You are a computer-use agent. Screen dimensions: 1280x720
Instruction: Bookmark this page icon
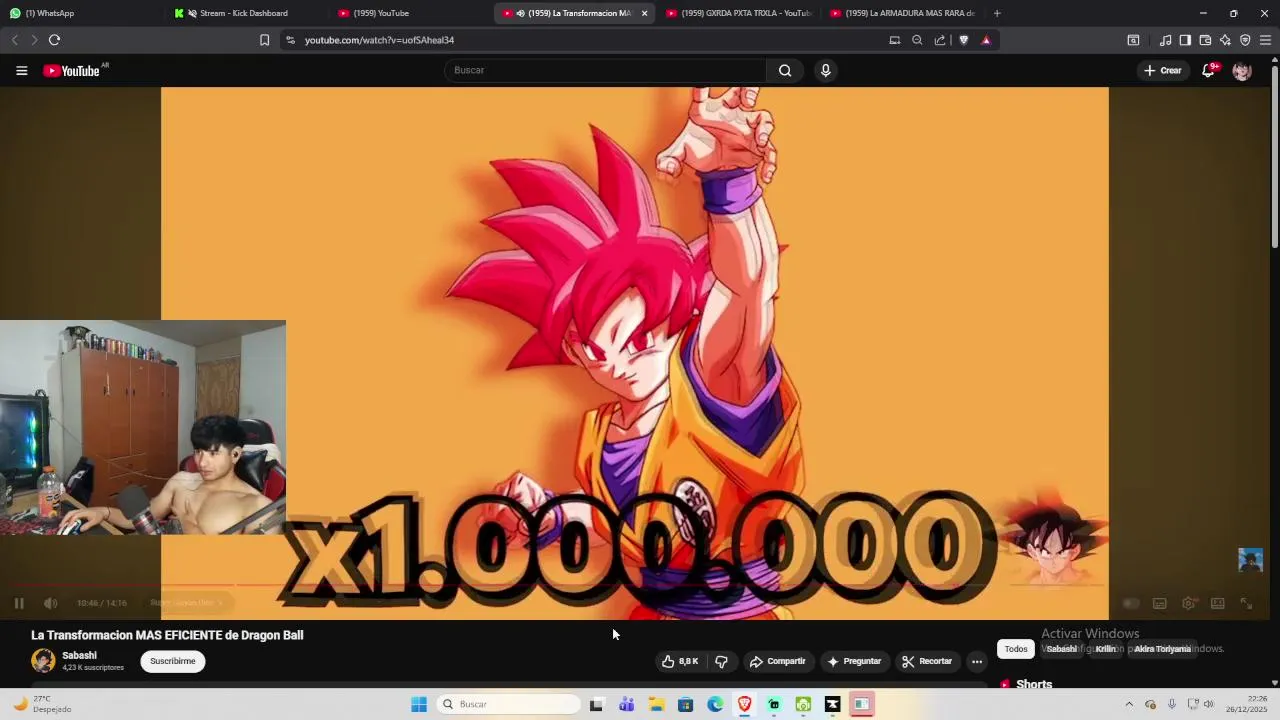pos(264,40)
